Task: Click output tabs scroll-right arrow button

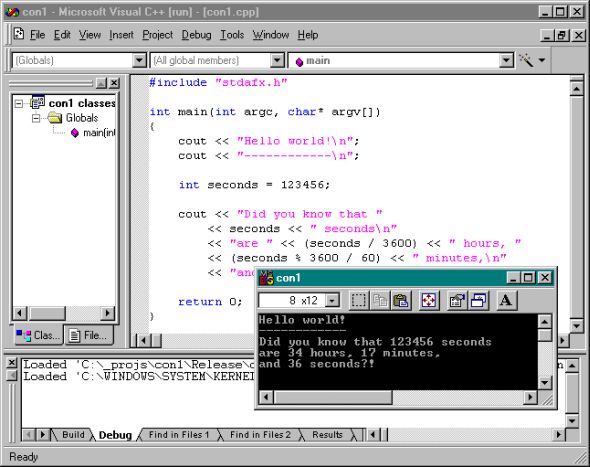Action: (x=43, y=435)
